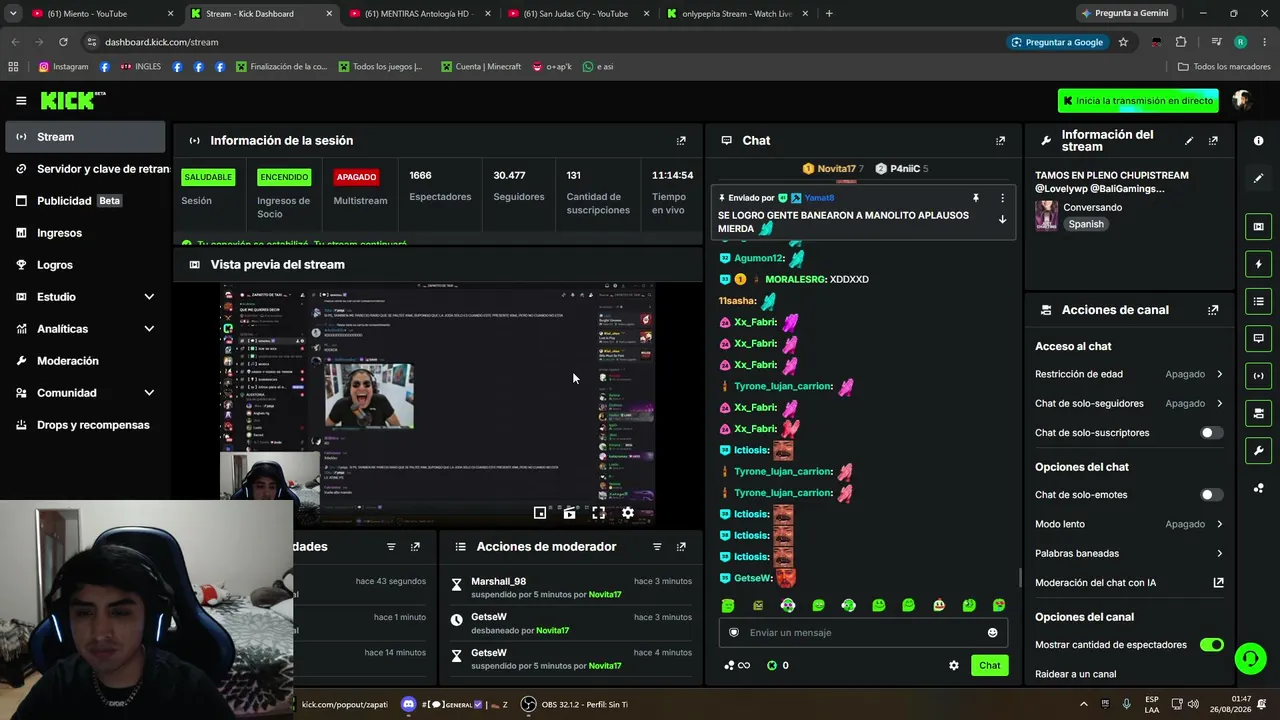Toggle Chat de solo-suscriptores switch

[x=1211, y=433]
